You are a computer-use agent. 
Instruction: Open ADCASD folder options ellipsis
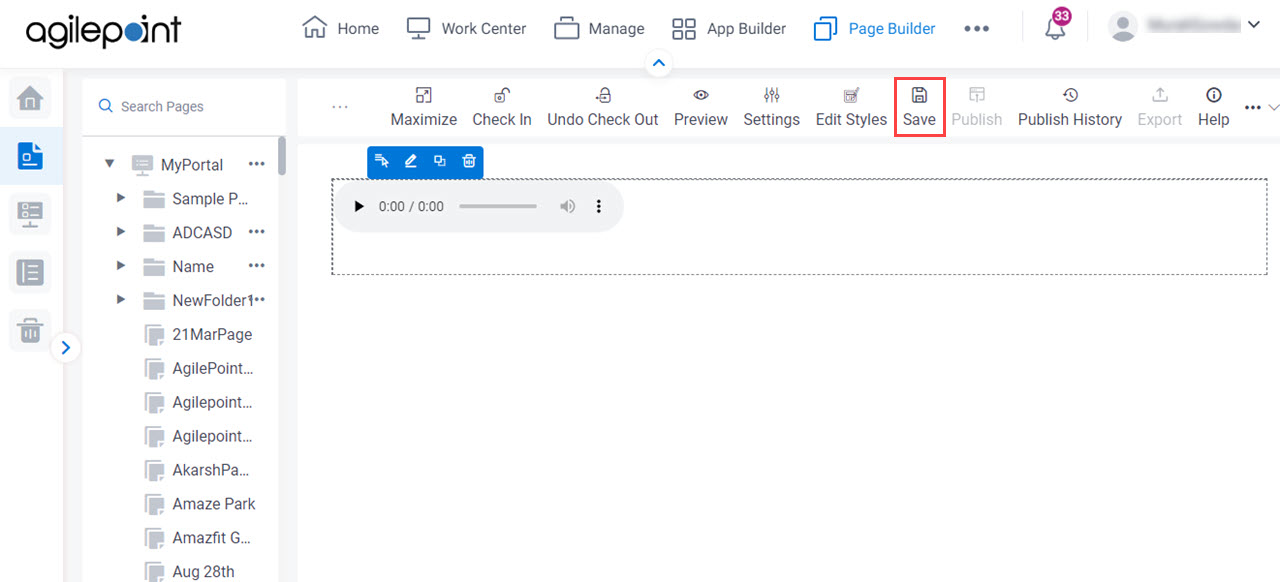click(257, 232)
